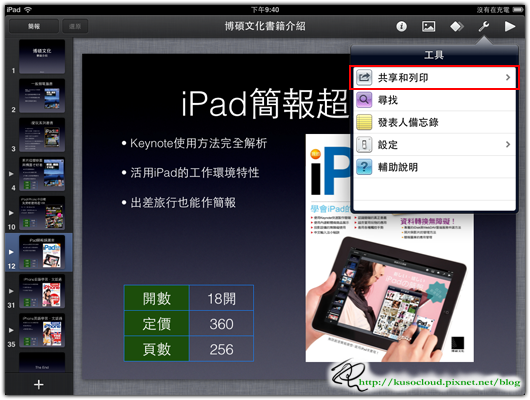Select slide 4 thumbnail
530x400 pixels.
42,174
